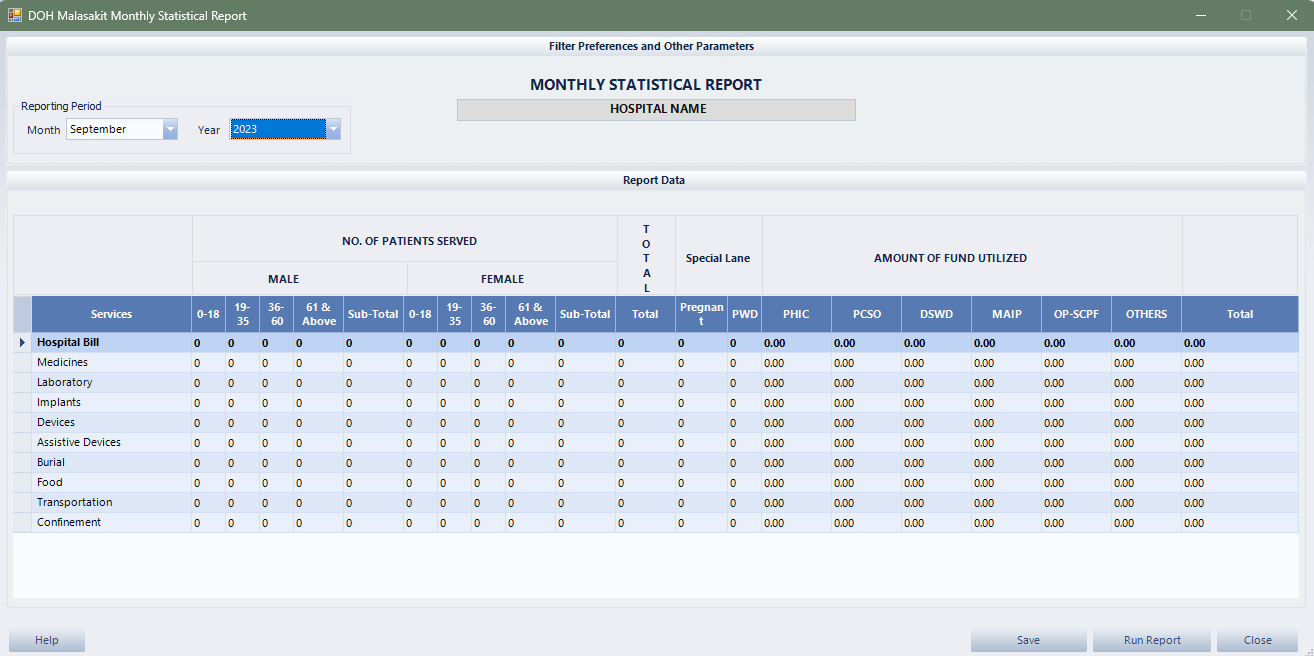1314x656 pixels.
Task: Click the Close button at bottom right
Action: click(1258, 640)
